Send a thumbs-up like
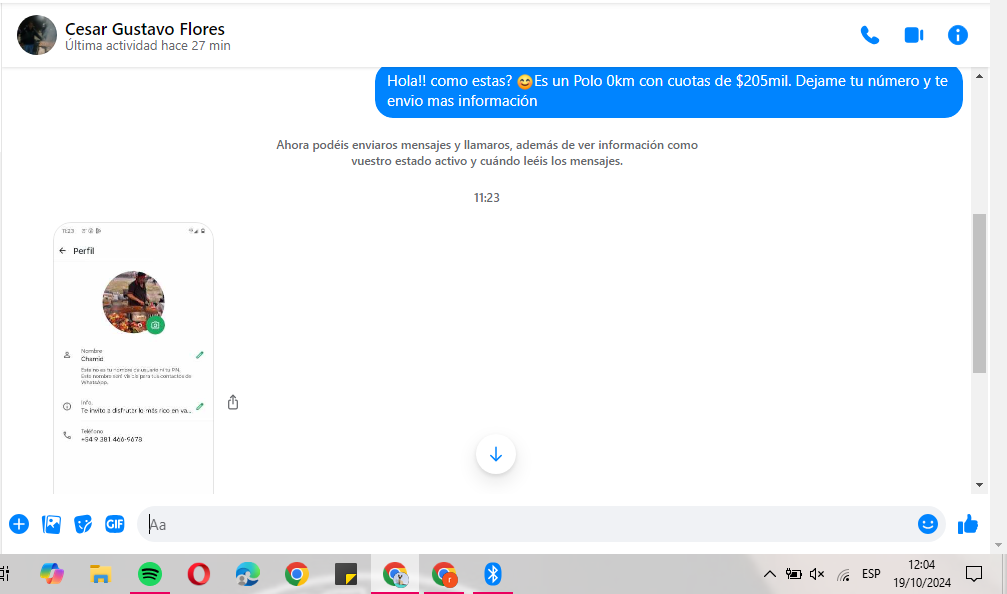This screenshot has height=594, width=1007. pos(968,524)
